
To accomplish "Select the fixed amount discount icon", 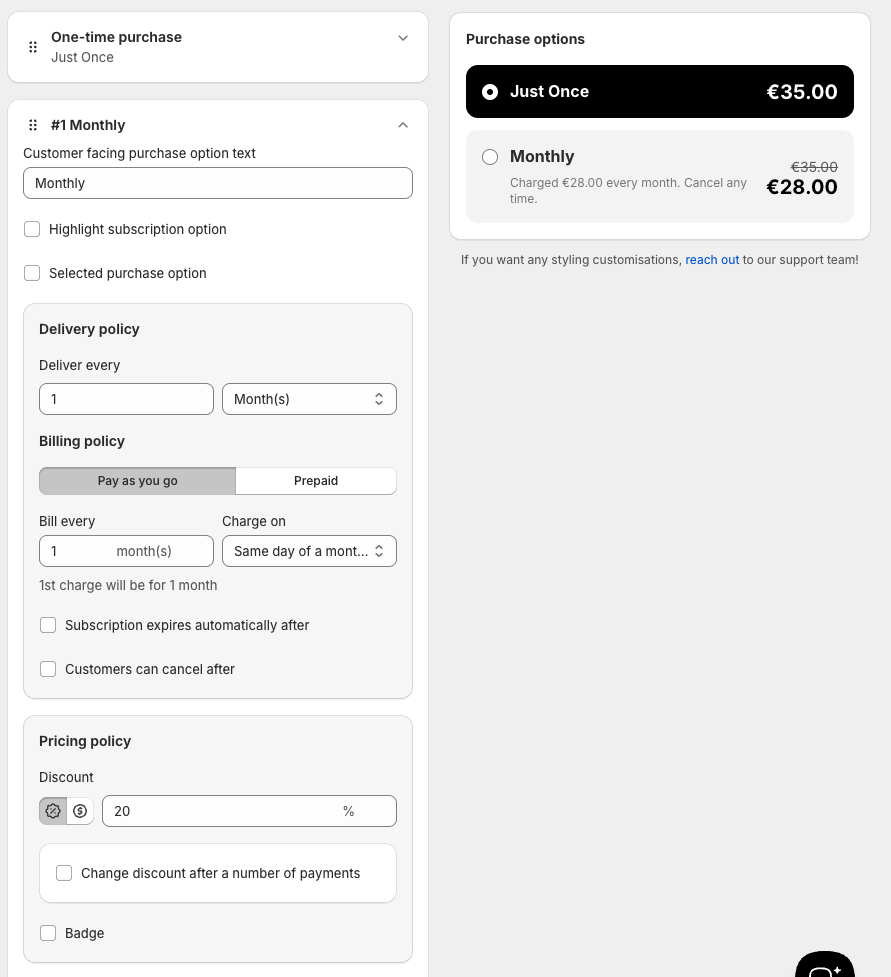I will pos(80,811).
